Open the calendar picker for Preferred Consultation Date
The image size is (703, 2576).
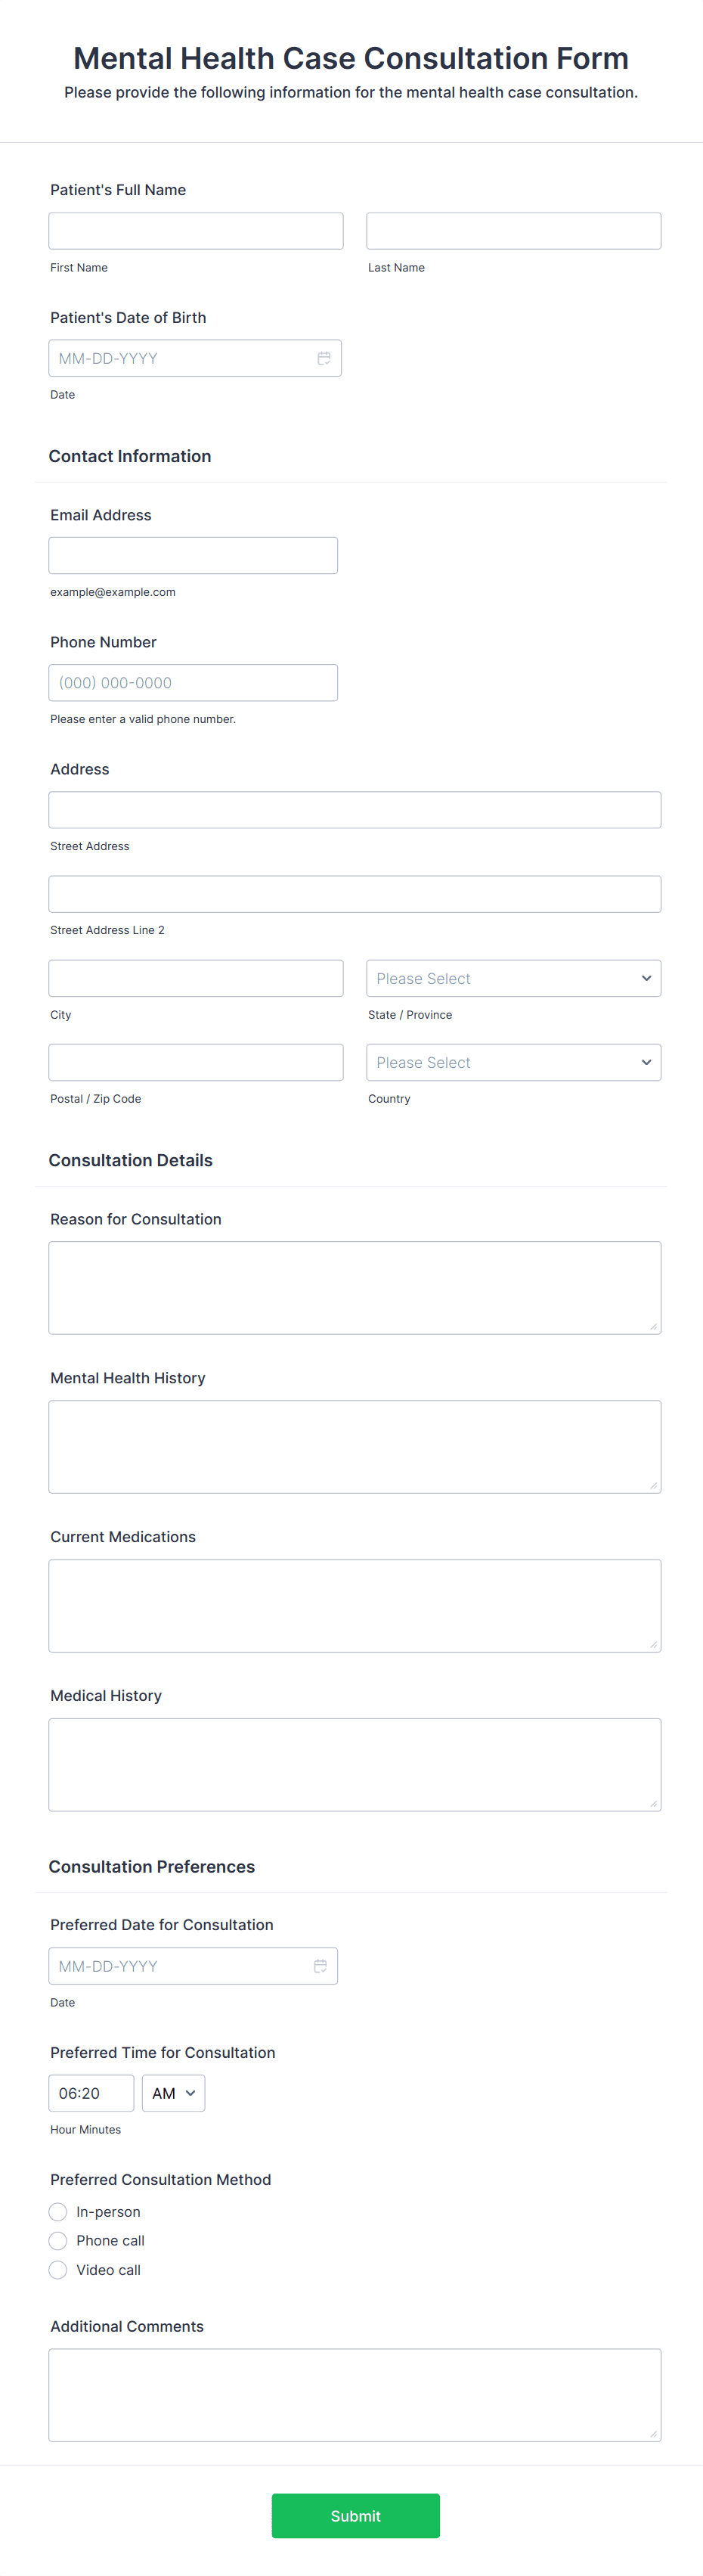click(321, 1965)
